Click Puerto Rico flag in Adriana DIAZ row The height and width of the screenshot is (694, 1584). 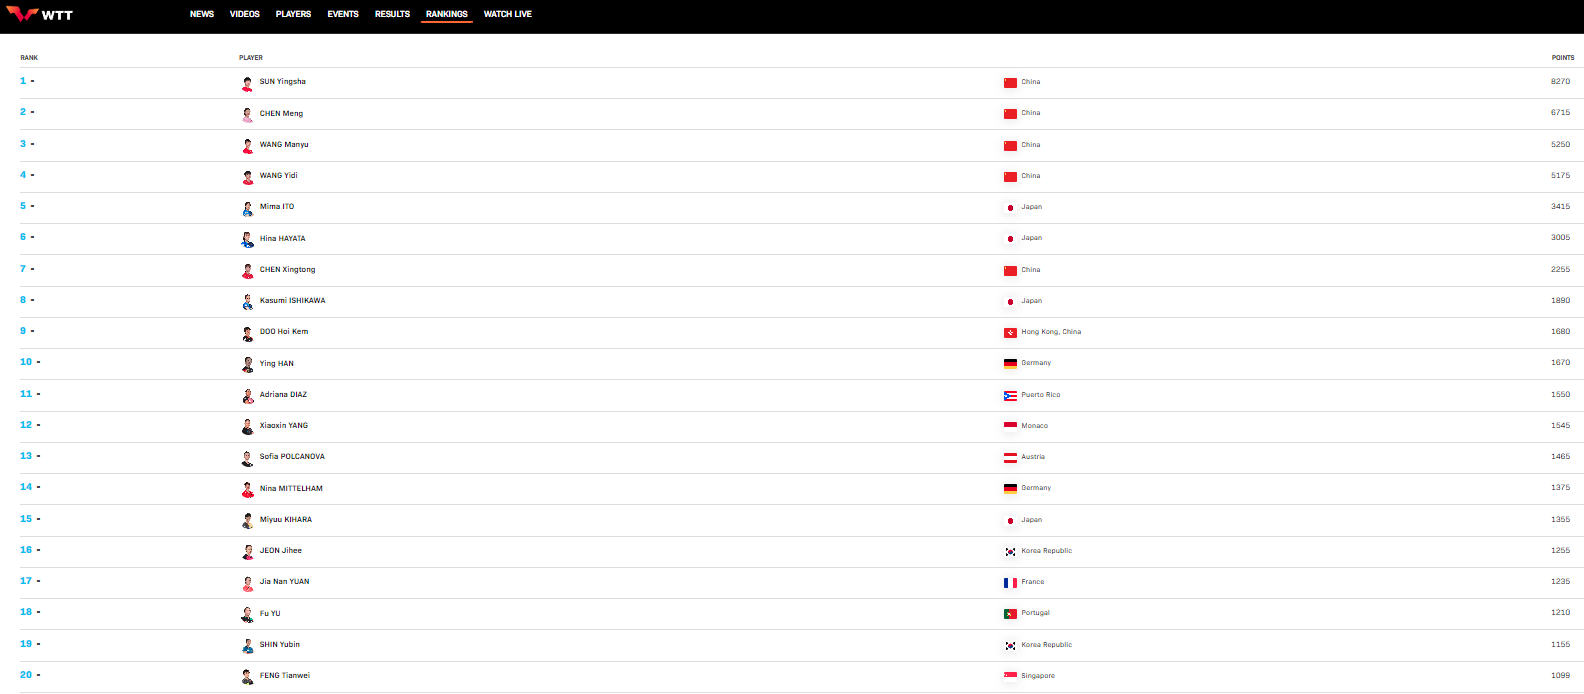(x=1010, y=395)
